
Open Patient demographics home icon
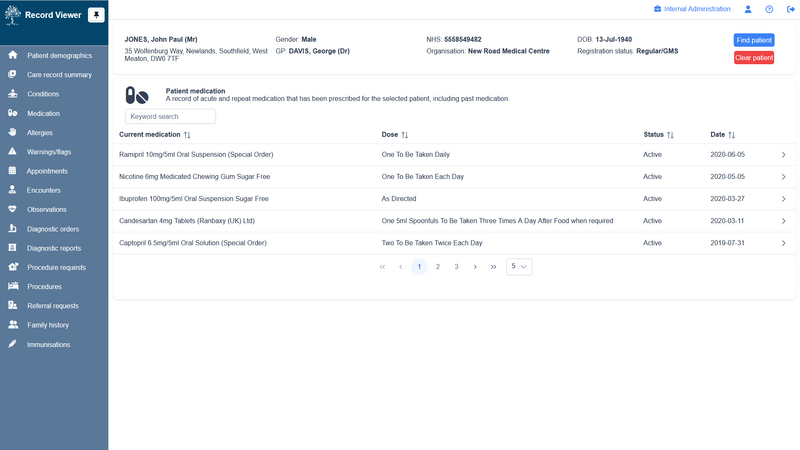click(13, 55)
